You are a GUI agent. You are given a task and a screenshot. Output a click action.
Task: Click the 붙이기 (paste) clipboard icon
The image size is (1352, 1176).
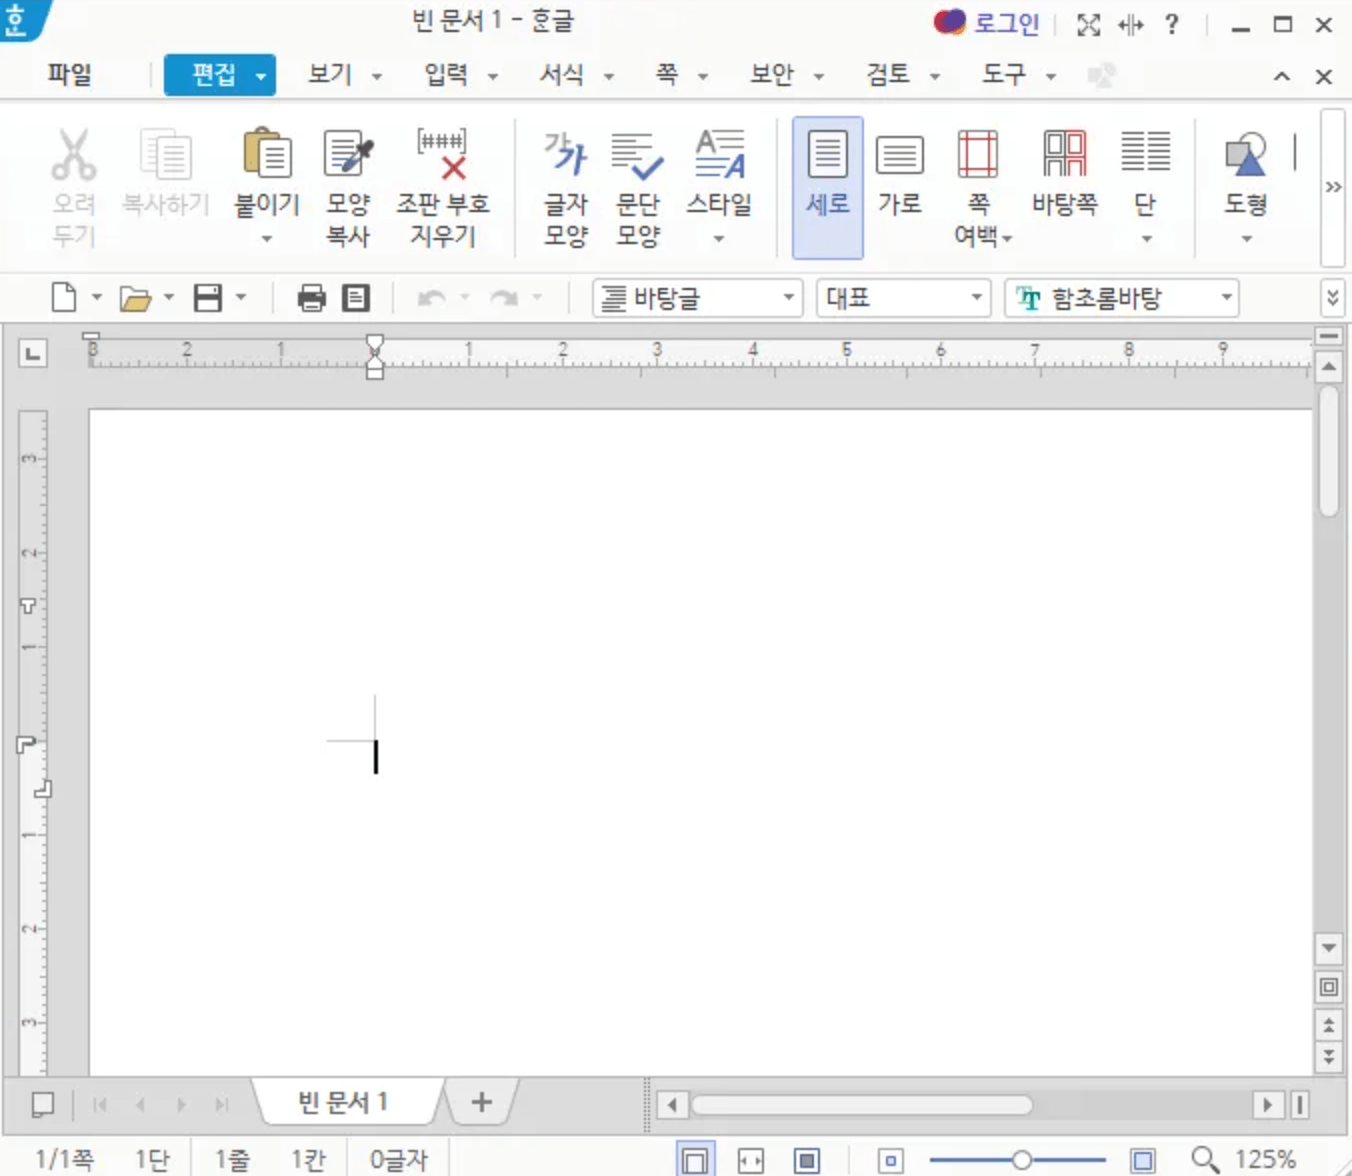[x=267, y=154]
